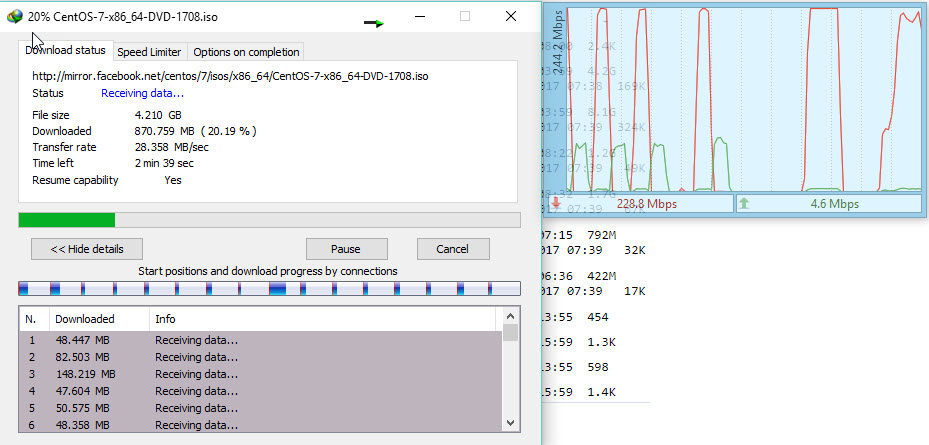
Task: Cancel the current download
Action: (453, 249)
